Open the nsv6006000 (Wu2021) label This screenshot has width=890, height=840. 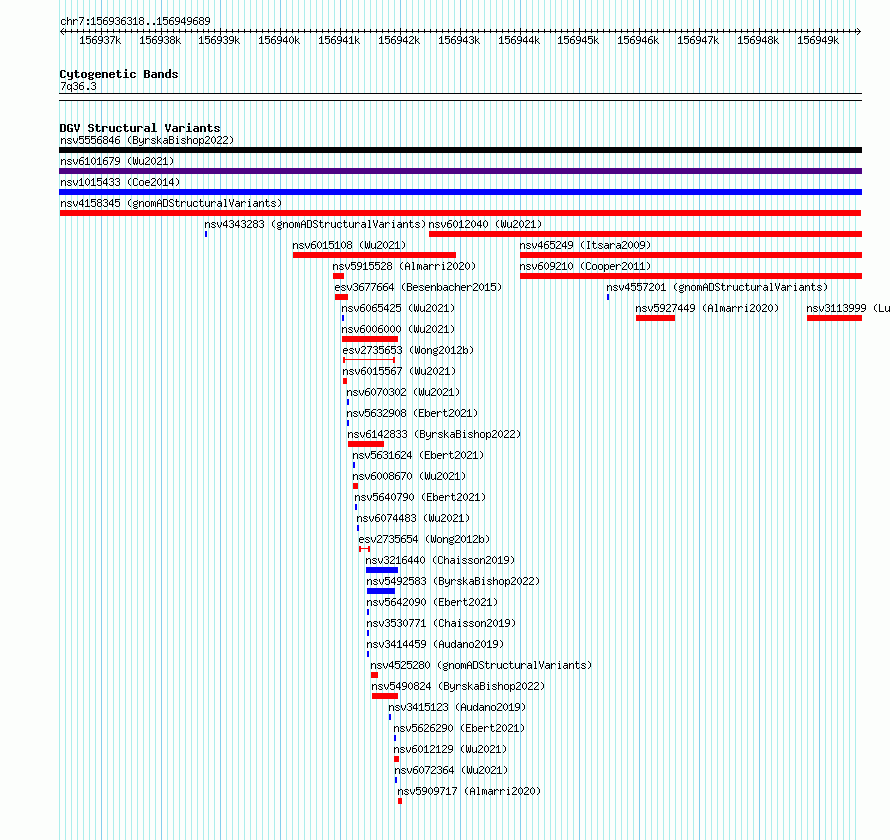point(398,329)
